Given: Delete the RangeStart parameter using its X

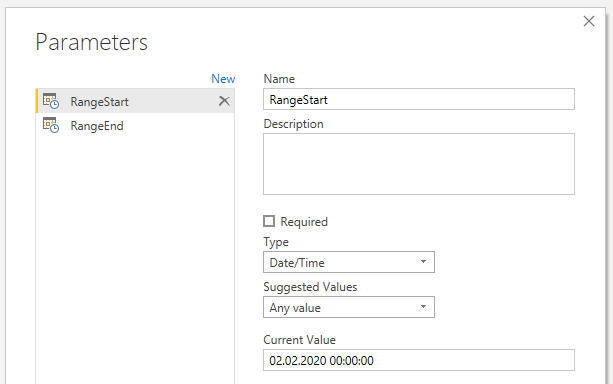Looking at the screenshot, I should point(224,101).
